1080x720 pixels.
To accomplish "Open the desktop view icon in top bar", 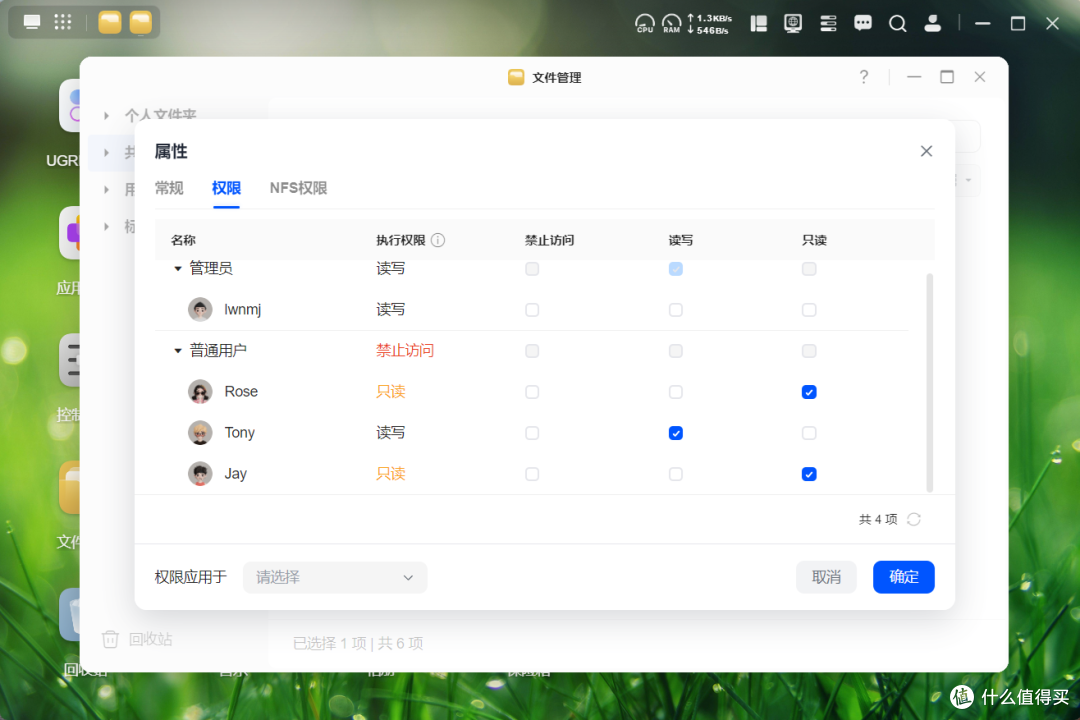I will [x=32, y=22].
